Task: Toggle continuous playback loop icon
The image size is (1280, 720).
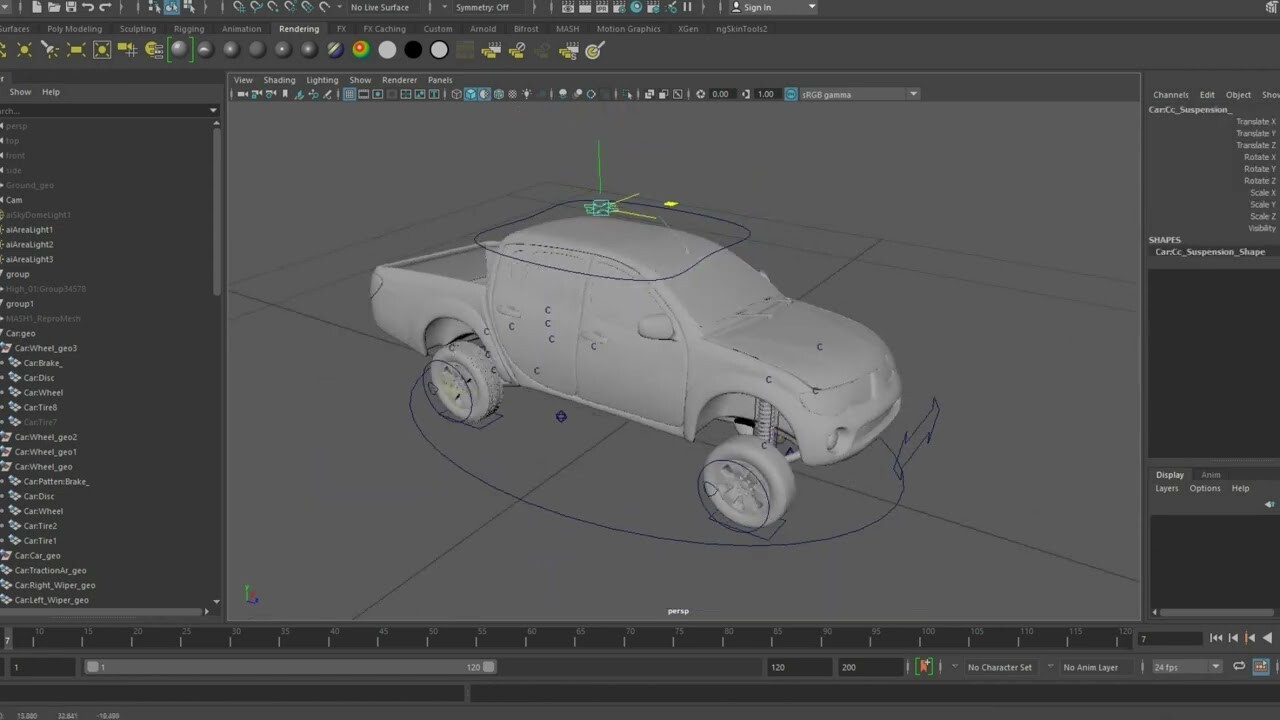Action: click(1239, 666)
